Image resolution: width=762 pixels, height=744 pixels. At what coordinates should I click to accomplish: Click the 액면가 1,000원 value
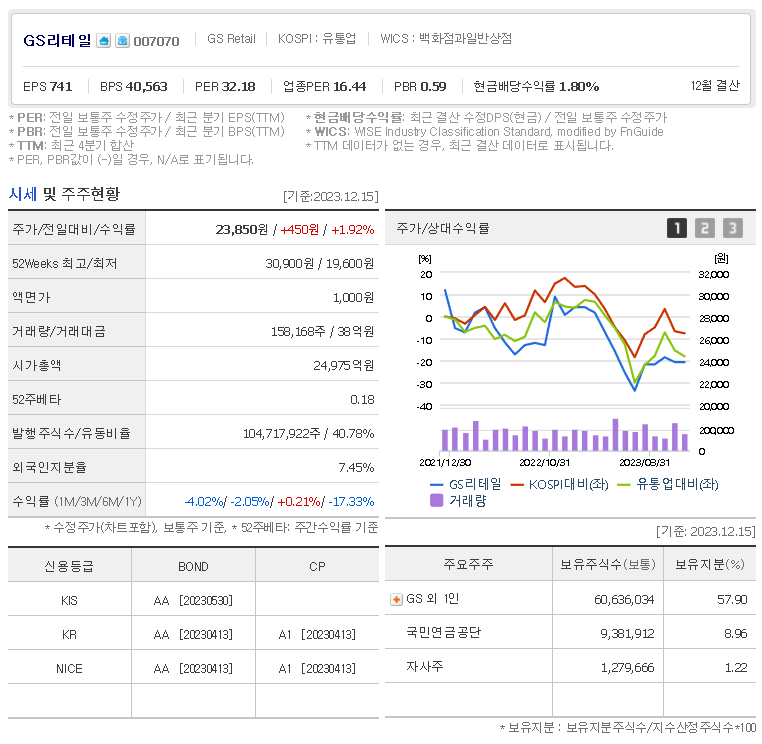[x=353, y=297]
